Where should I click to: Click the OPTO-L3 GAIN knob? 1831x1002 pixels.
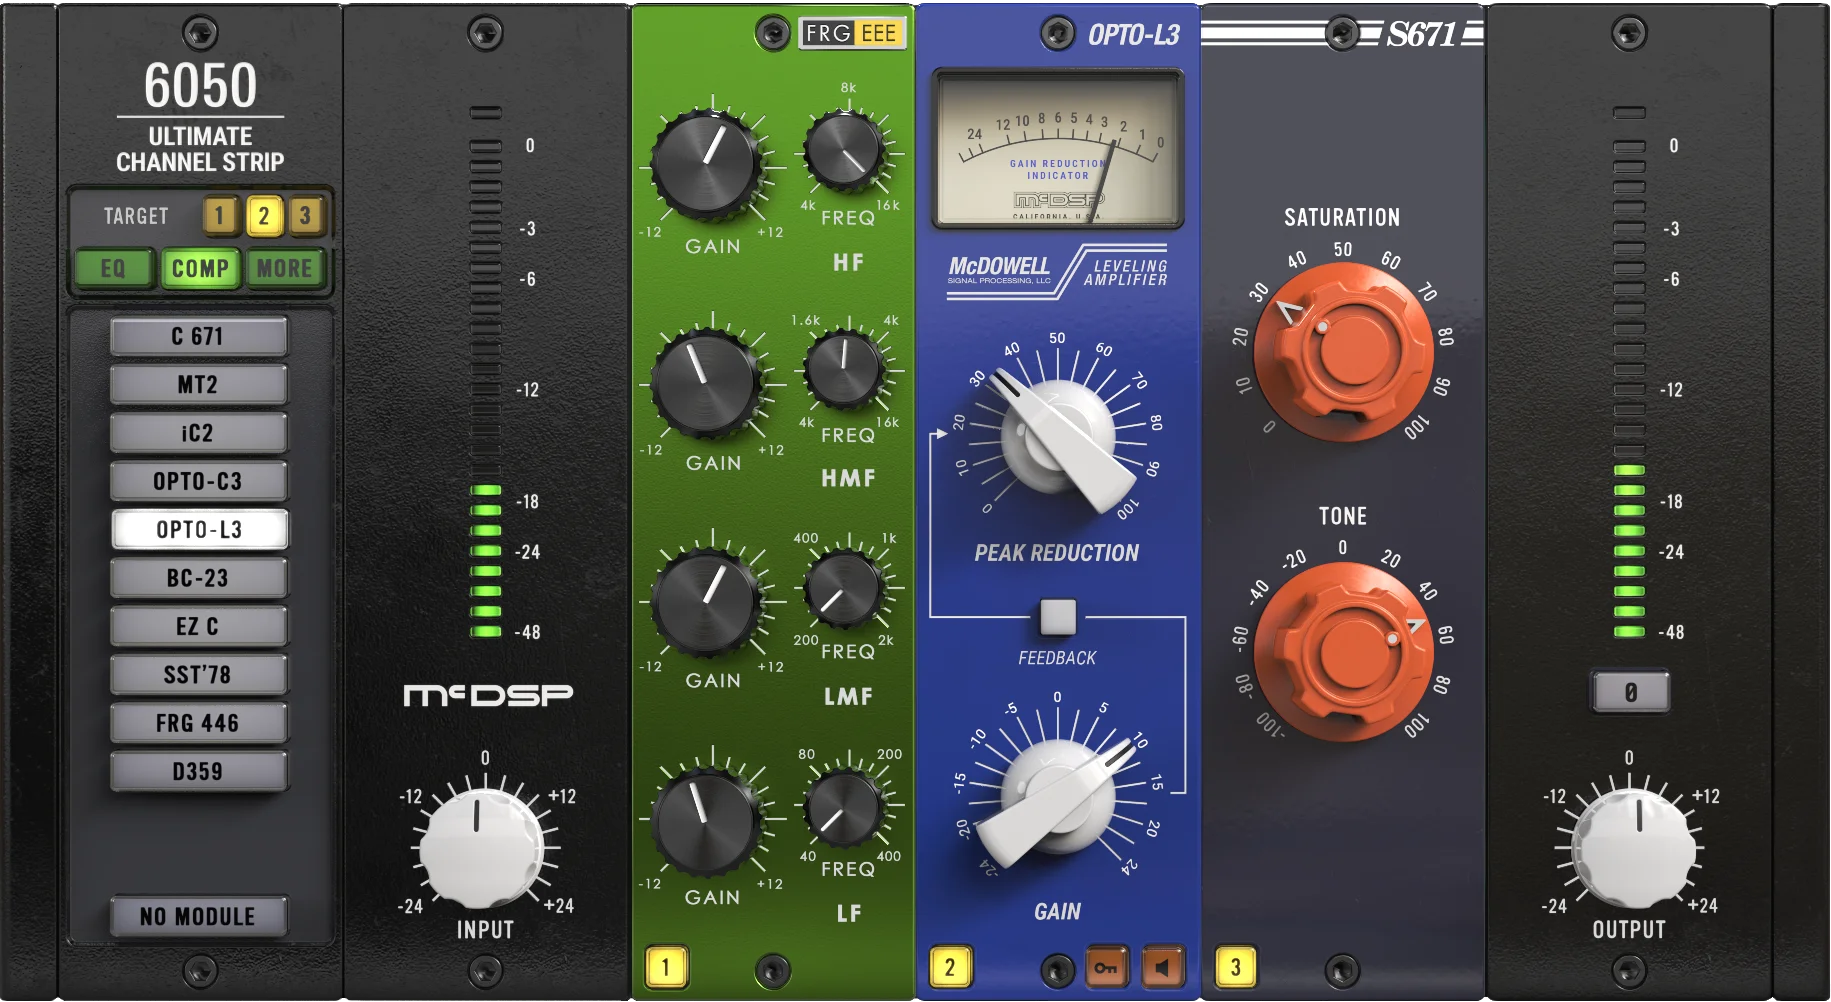coord(1058,797)
